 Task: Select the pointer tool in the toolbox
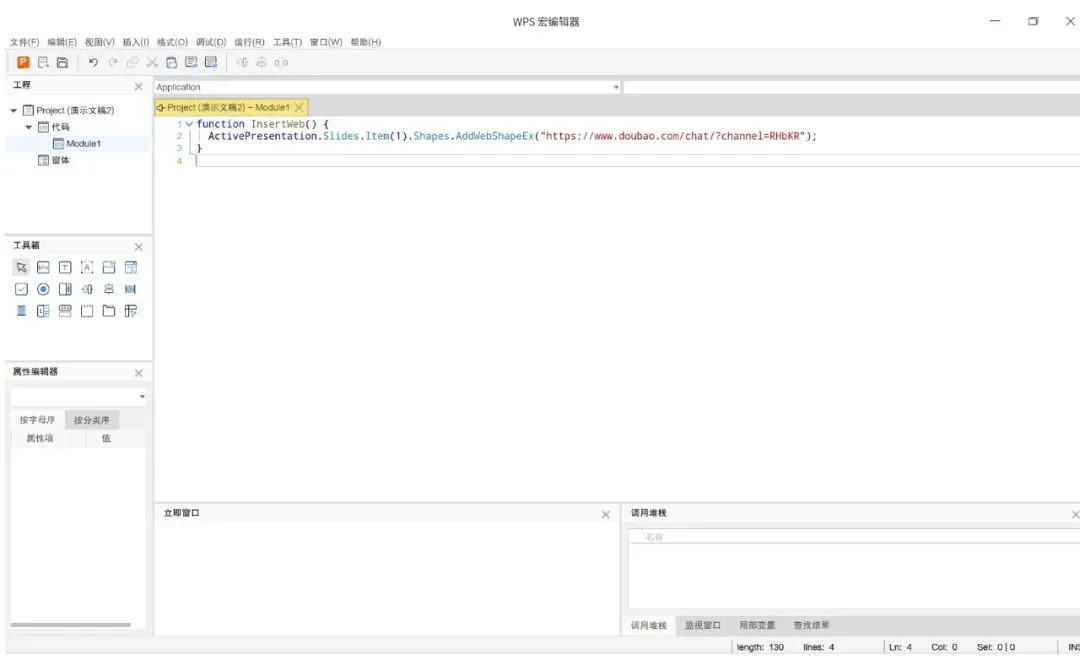point(21,267)
